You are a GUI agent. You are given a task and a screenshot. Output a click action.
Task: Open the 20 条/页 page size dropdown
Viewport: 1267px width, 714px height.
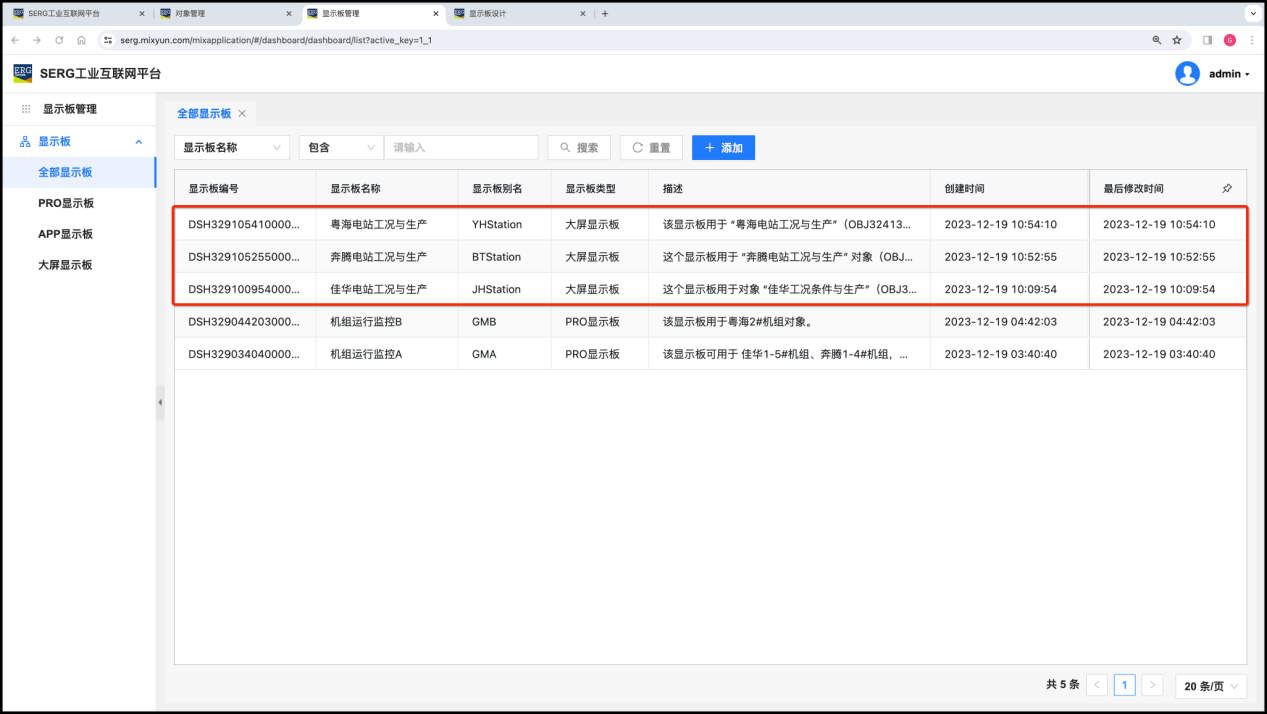coord(1211,685)
